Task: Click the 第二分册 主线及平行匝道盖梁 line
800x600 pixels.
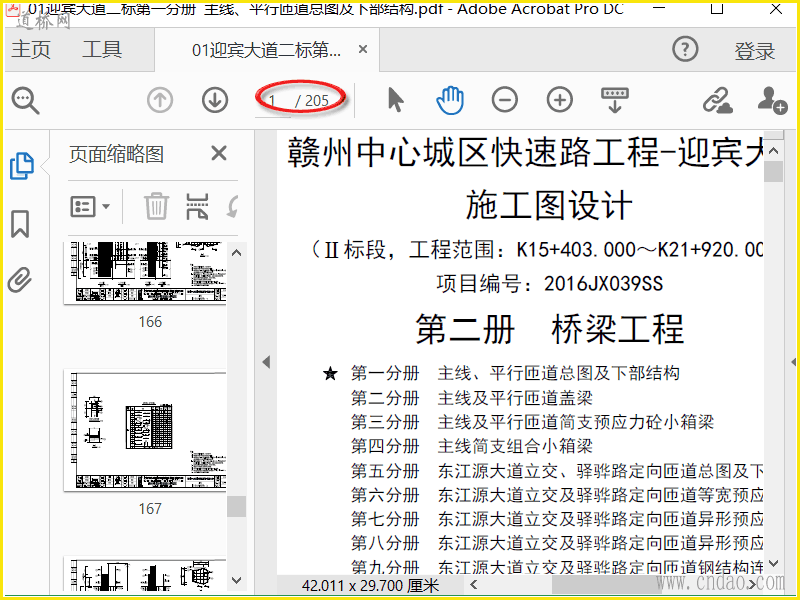Action: 471,398
